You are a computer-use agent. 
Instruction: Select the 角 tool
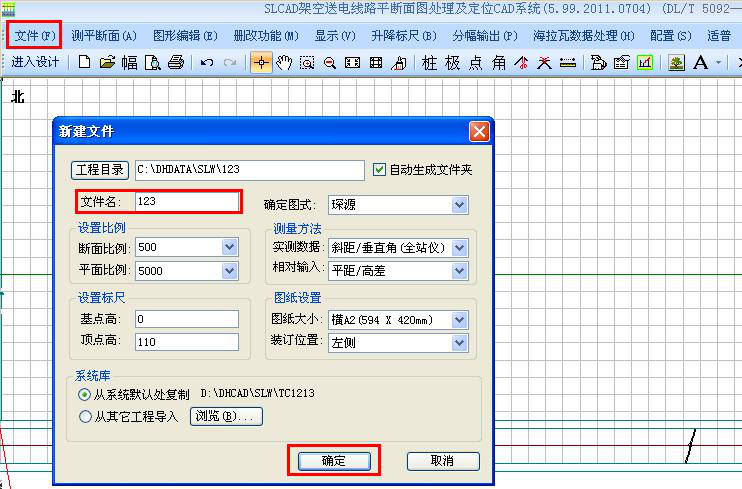[499, 62]
